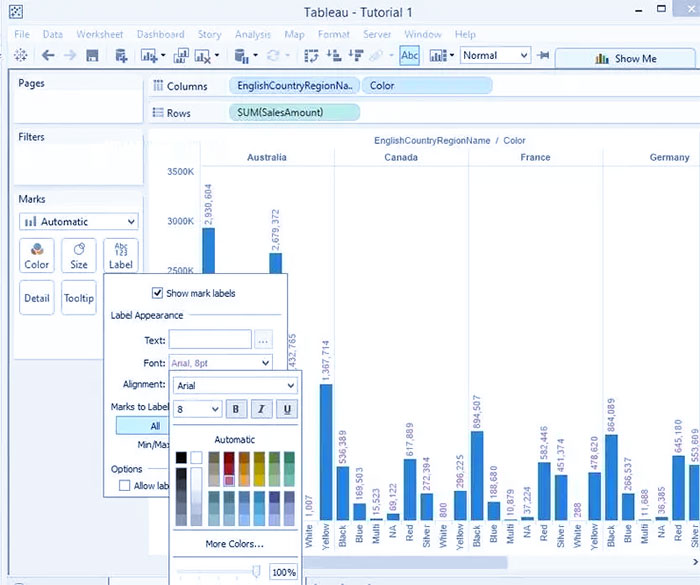Click the group members paperclip icon
Viewport: 700px width, 585px height.
pos(376,56)
